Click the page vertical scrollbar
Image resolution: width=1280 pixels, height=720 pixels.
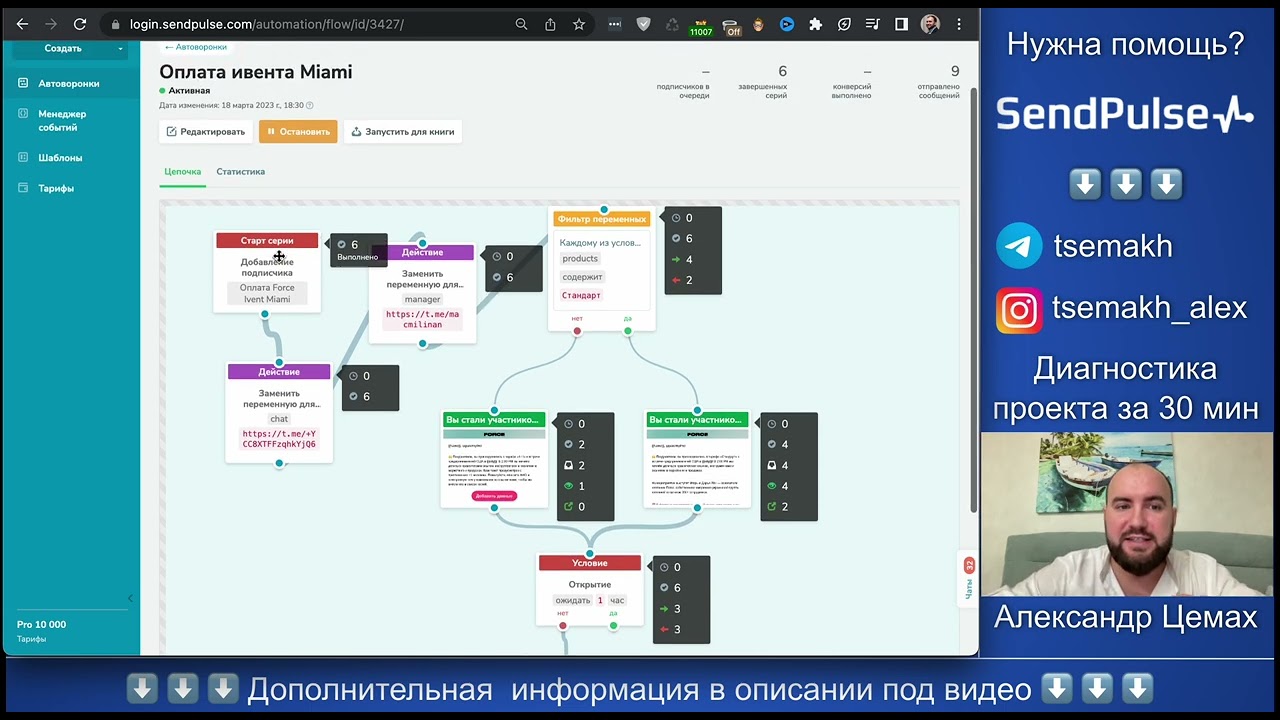point(973,300)
